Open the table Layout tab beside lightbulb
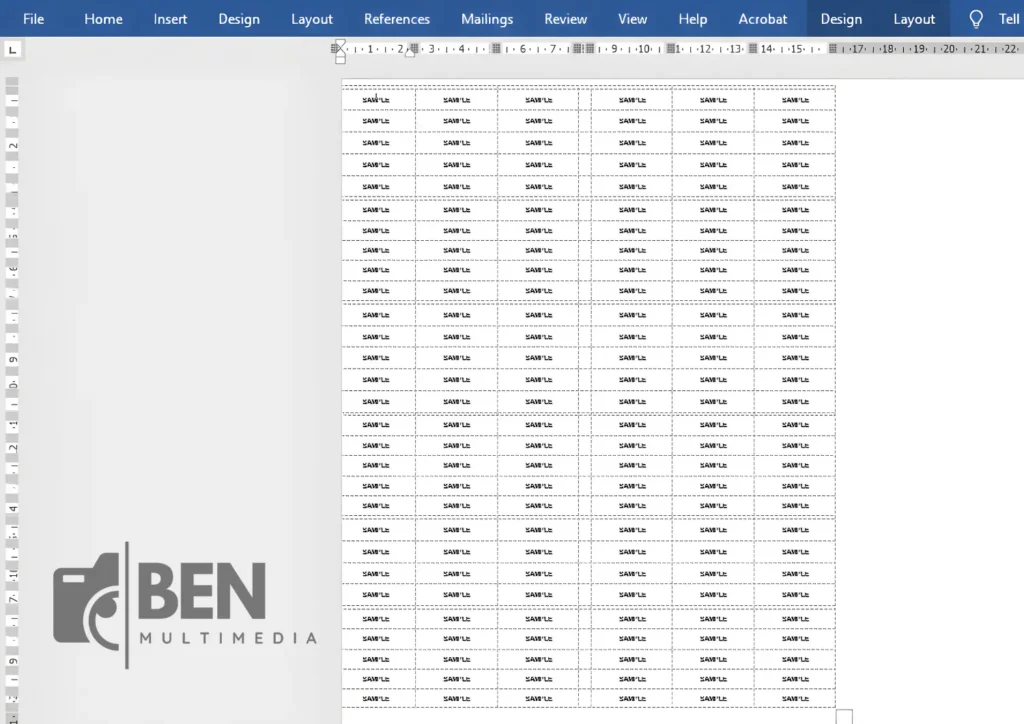This screenshot has width=1024, height=724. click(x=914, y=19)
